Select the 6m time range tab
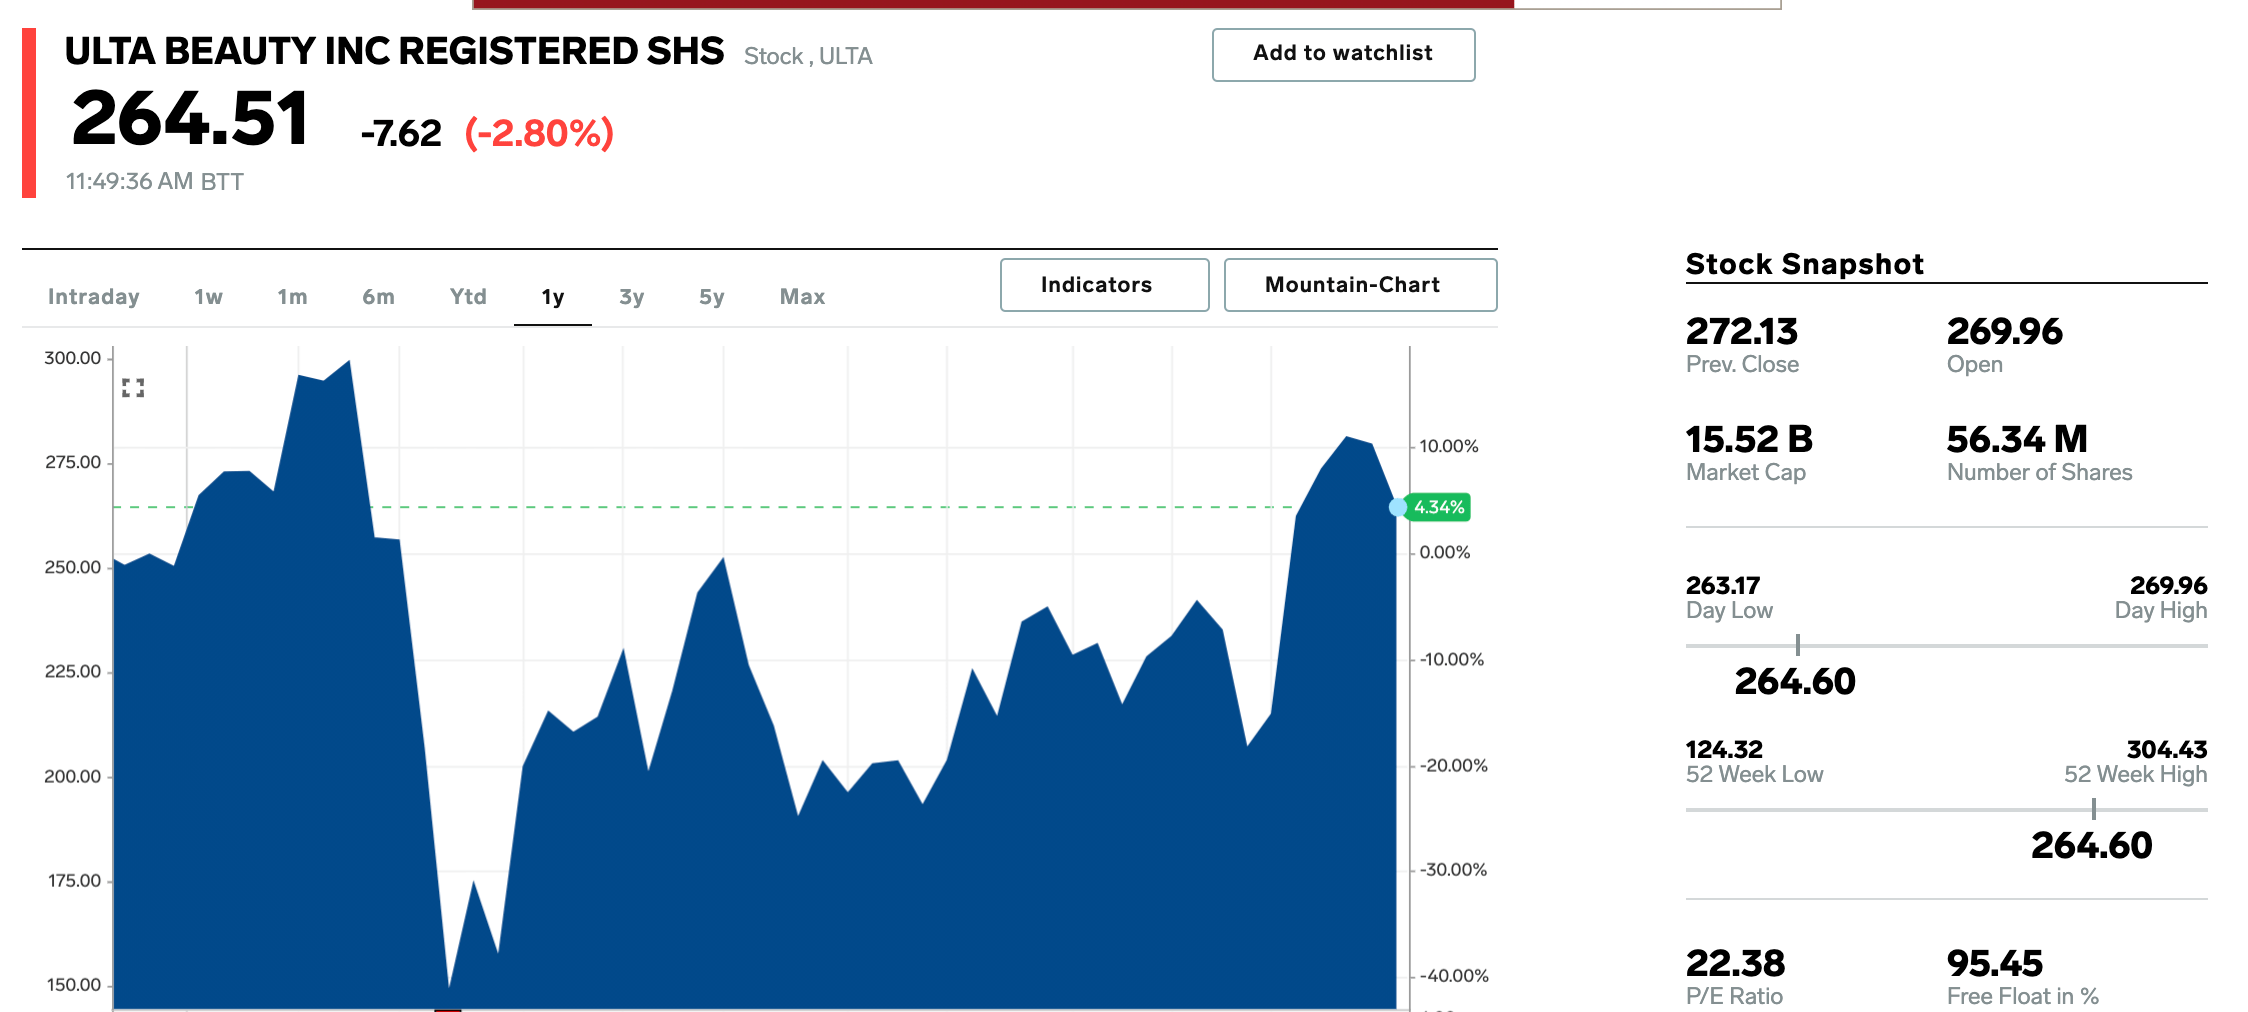 tap(378, 297)
